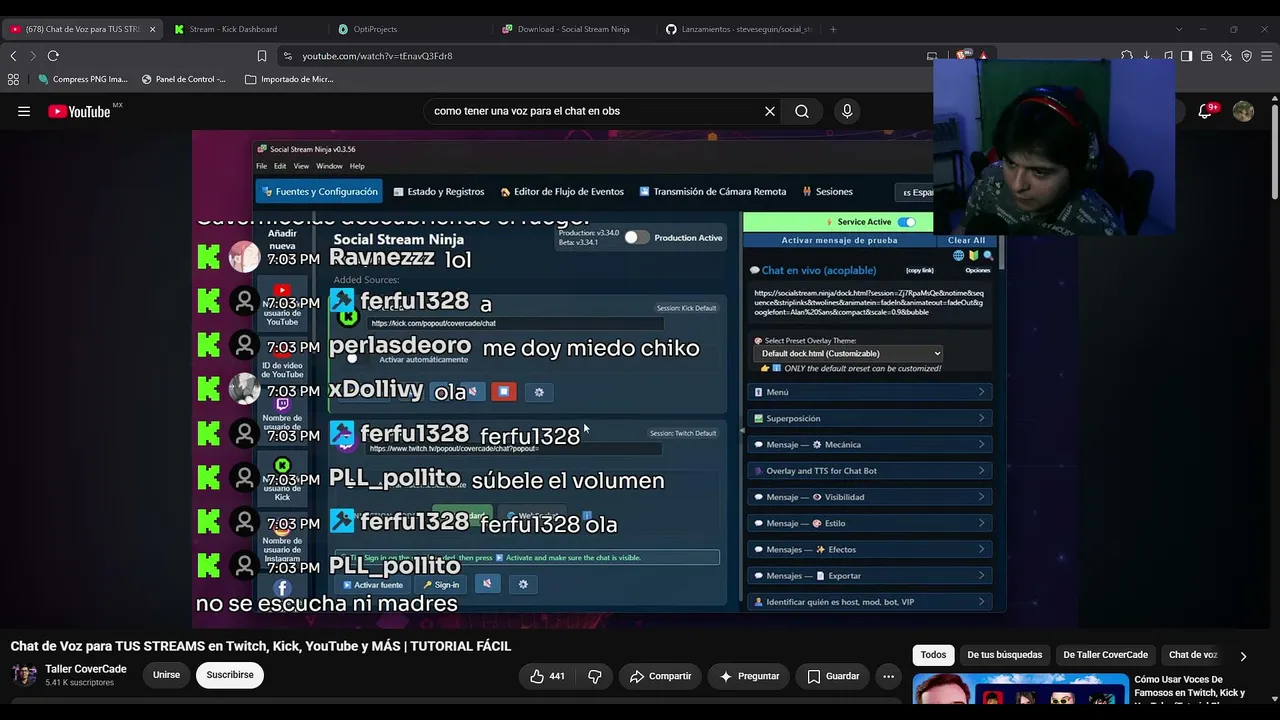Go back to the previous browser page
Screen dimensions: 1280x720
tap(13, 56)
